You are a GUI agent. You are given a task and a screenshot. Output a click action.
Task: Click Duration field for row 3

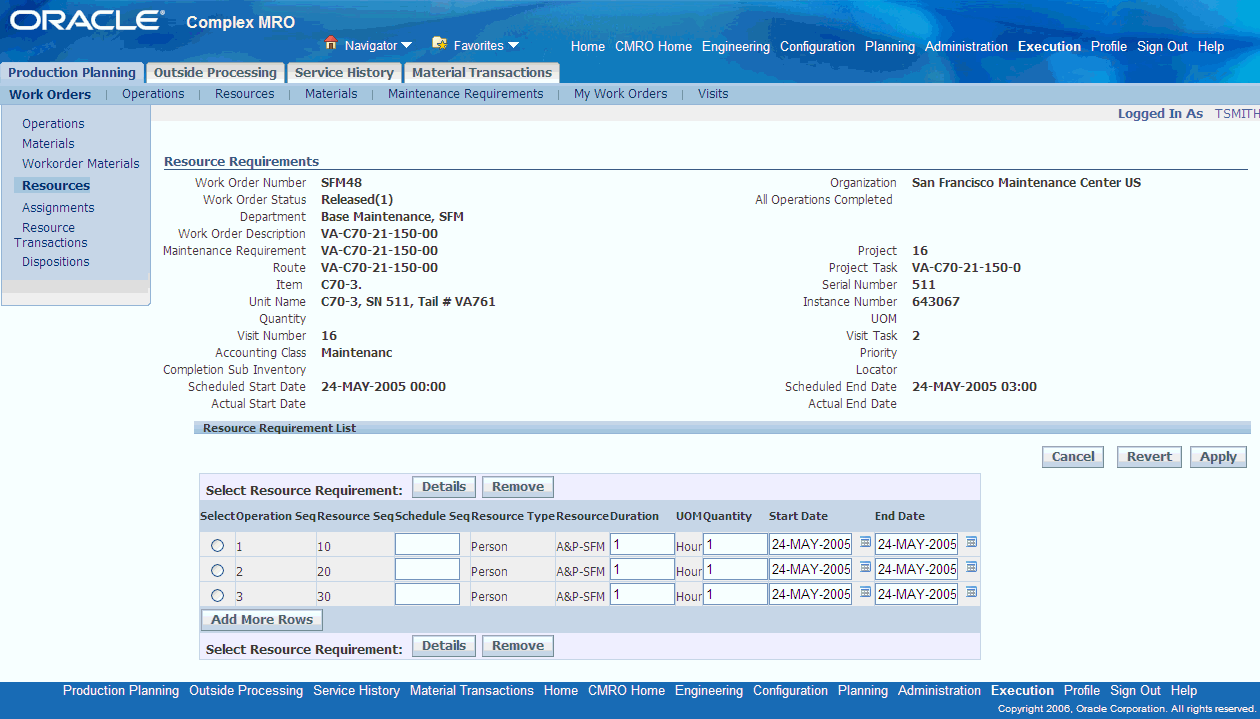(642, 594)
